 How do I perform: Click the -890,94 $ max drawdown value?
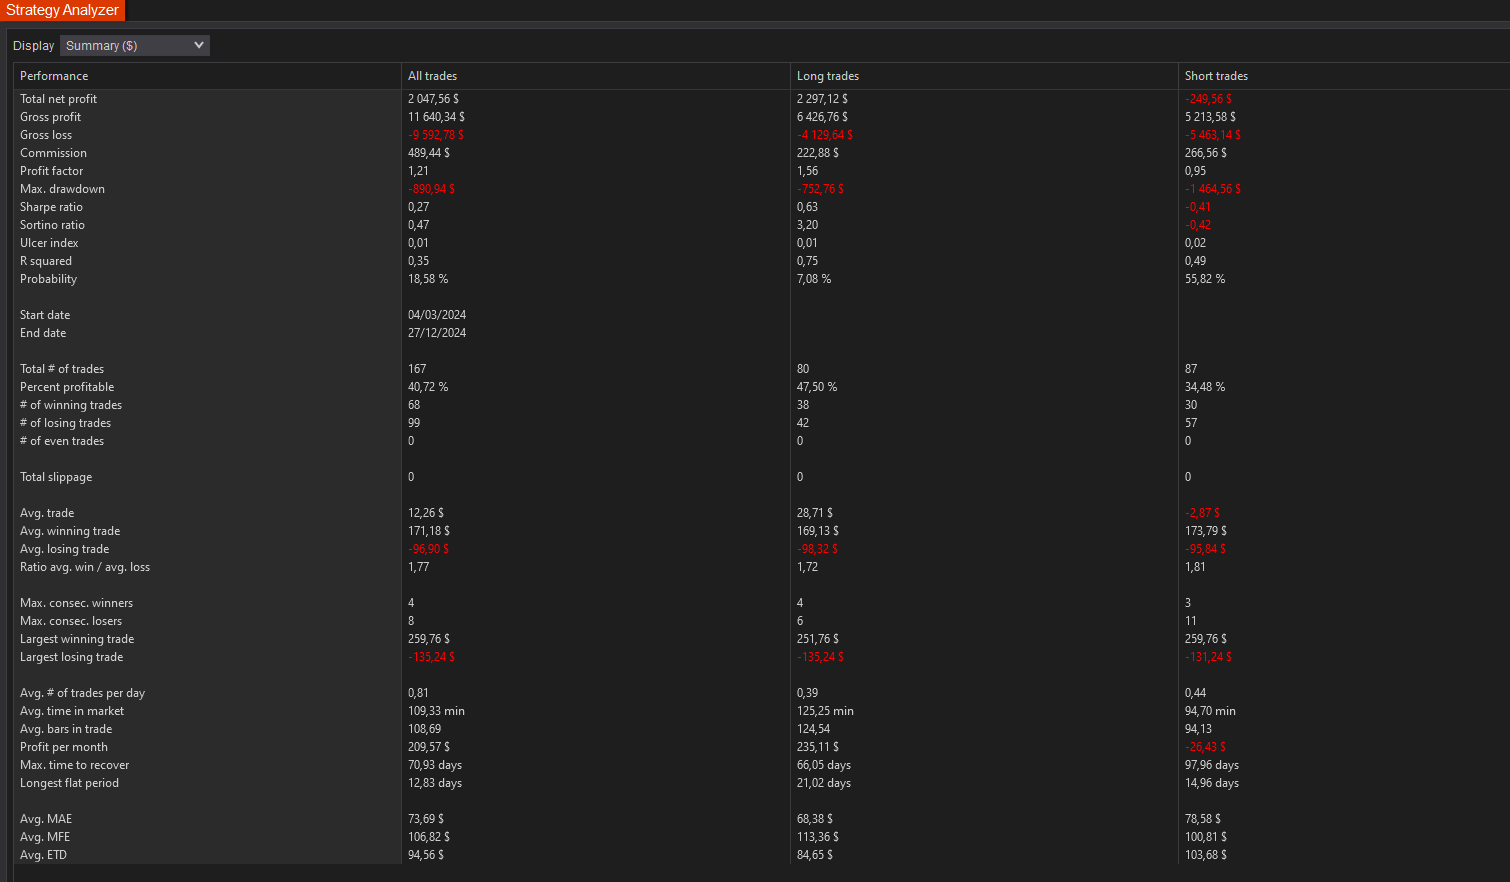(431, 189)
